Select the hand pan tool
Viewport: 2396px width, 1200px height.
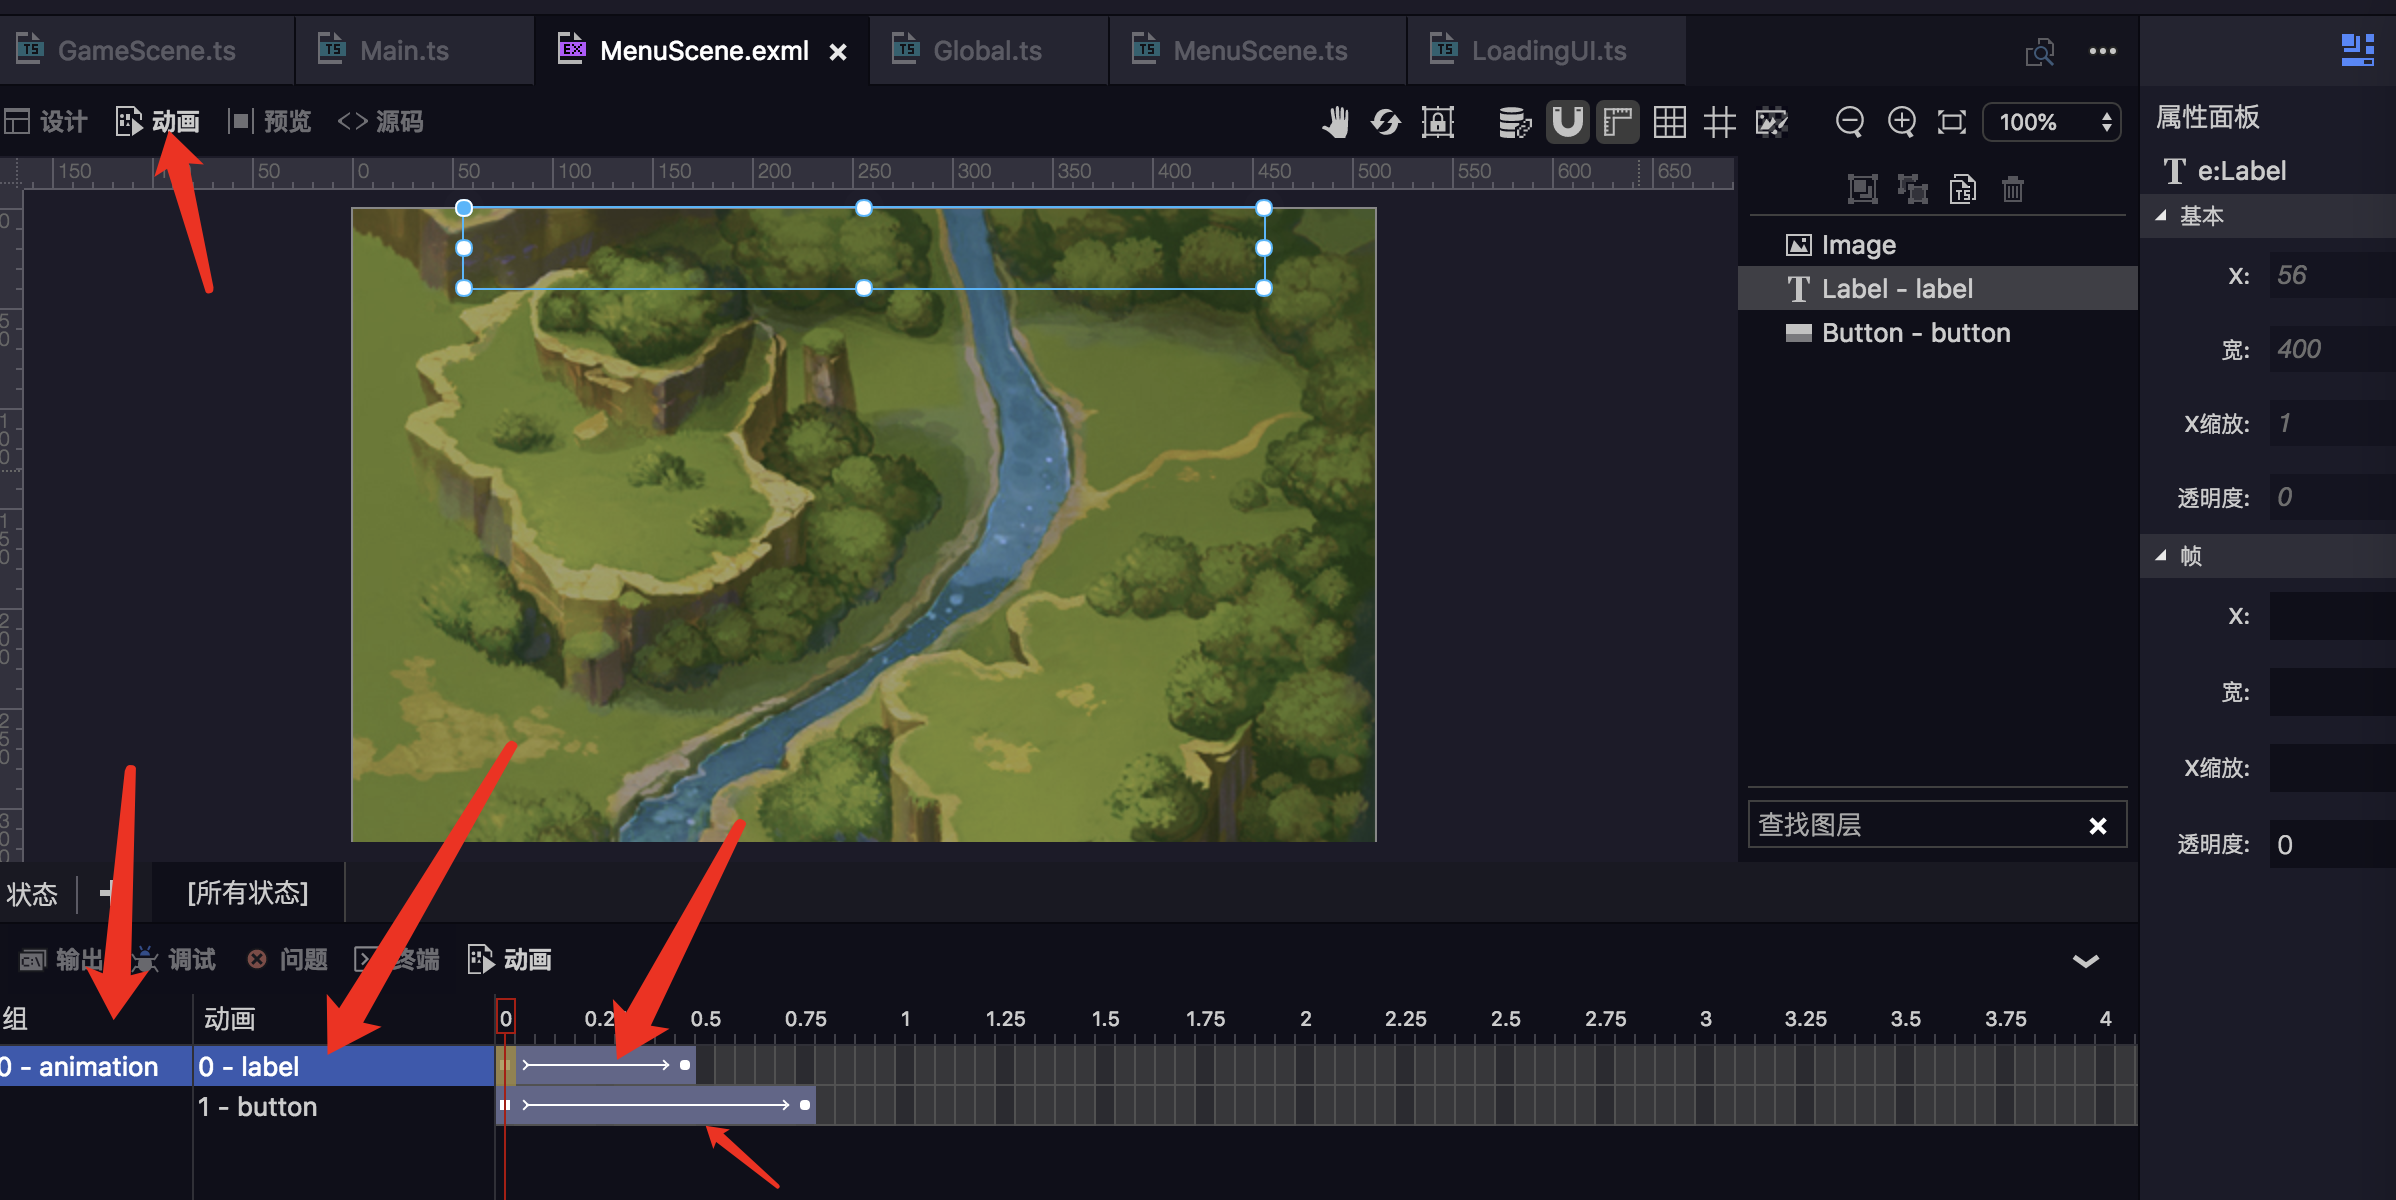pos(1336,122)
